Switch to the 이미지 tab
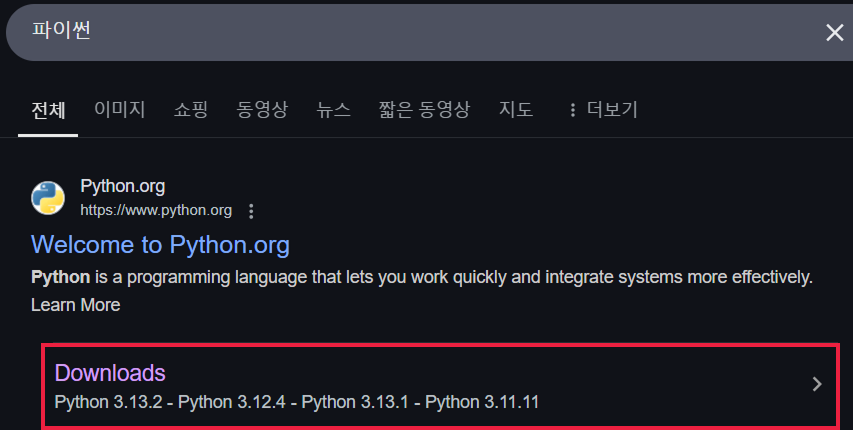 120,110
